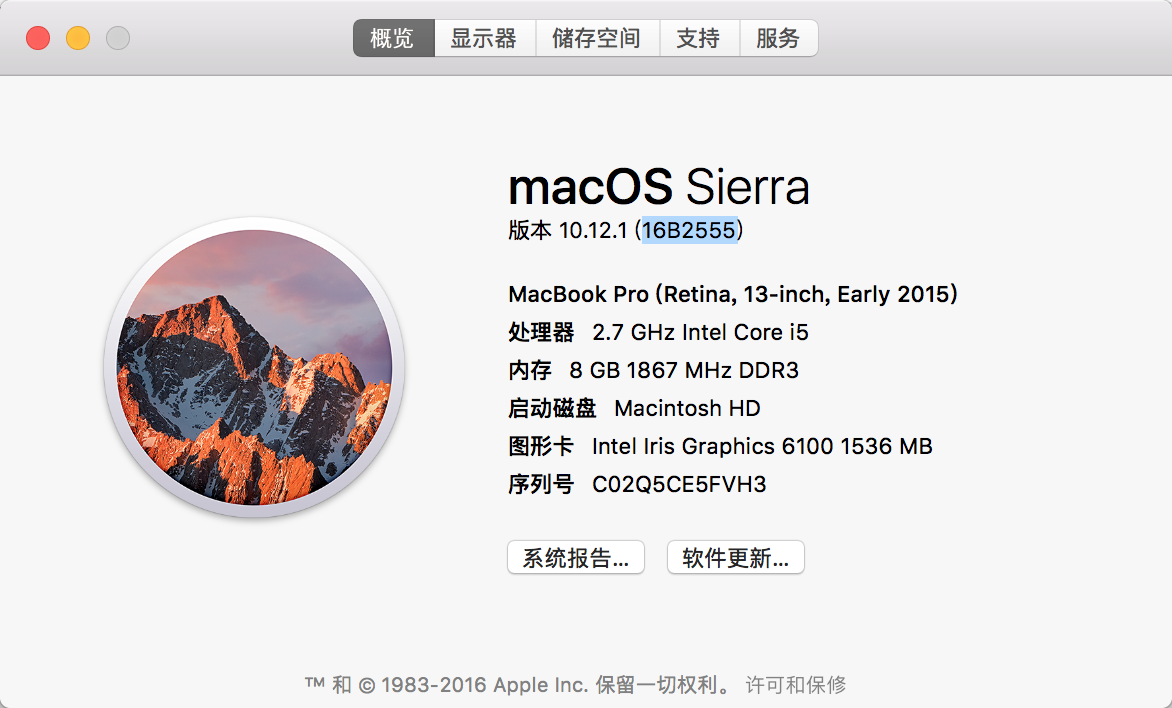Select the 储存空间 tab
This screenshot has width=1172, height=708.
[x=596, y=39]
